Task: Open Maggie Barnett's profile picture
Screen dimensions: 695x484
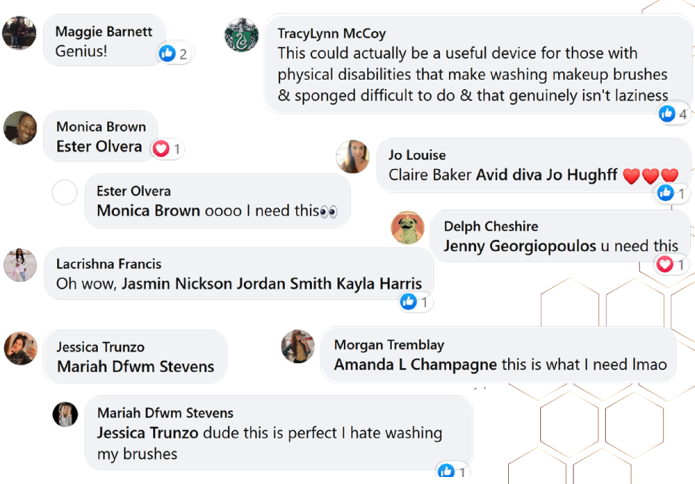Action: click(20, 33)
